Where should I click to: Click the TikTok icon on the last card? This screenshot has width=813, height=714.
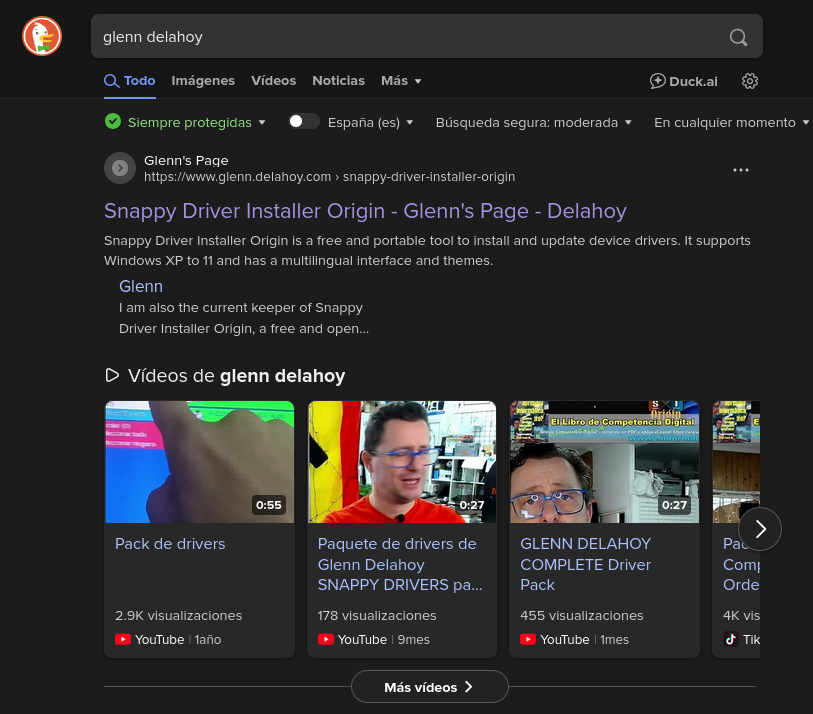[731, 639]
